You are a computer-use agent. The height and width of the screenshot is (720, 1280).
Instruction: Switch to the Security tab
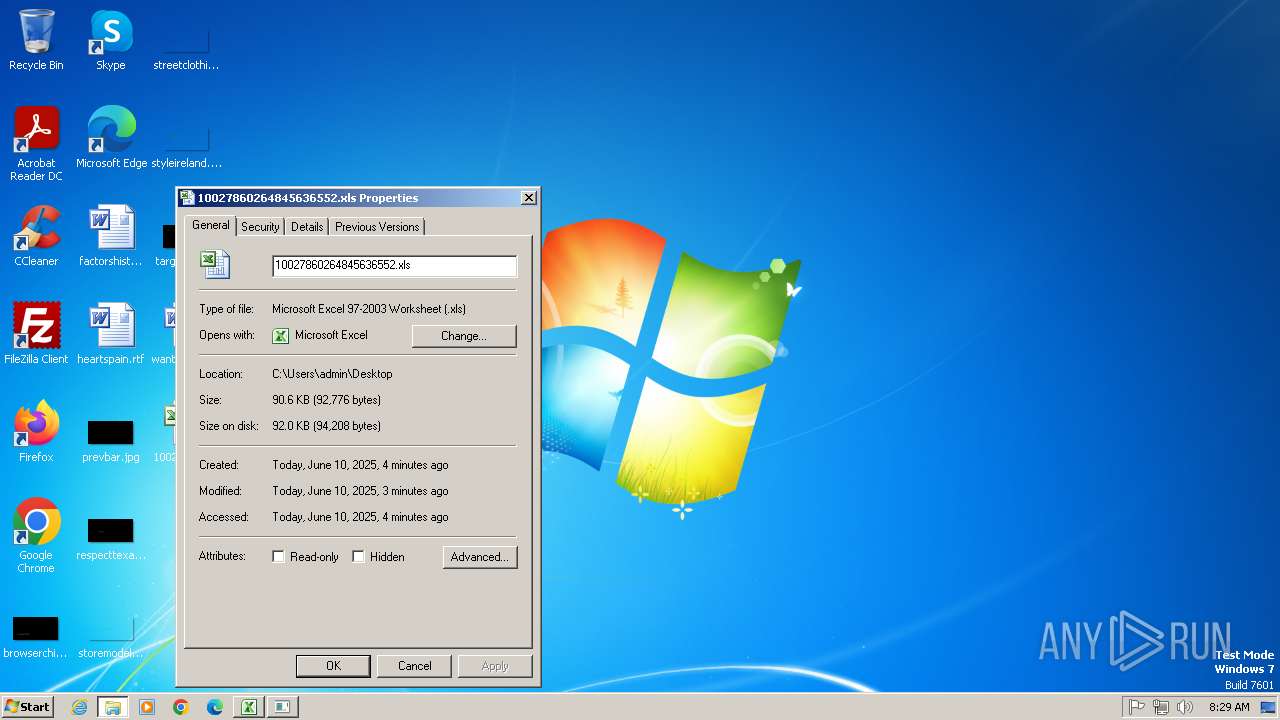[260, 227]
